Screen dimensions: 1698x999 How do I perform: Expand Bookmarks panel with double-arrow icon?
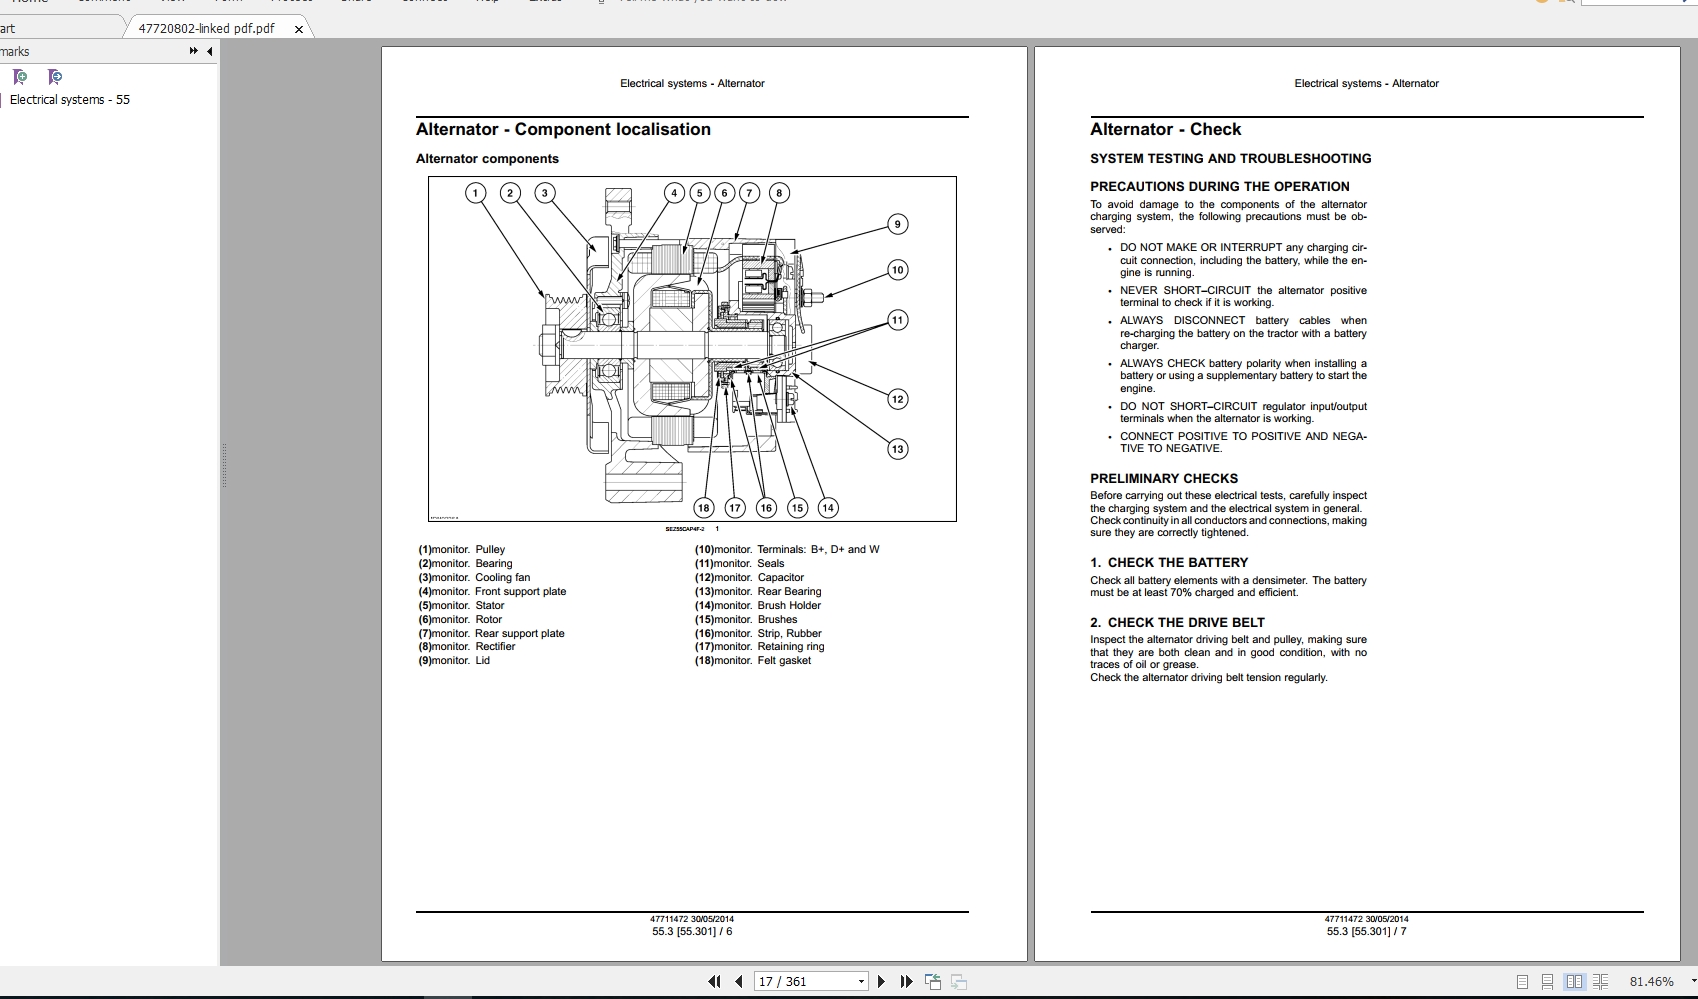(x=194, y=51)
